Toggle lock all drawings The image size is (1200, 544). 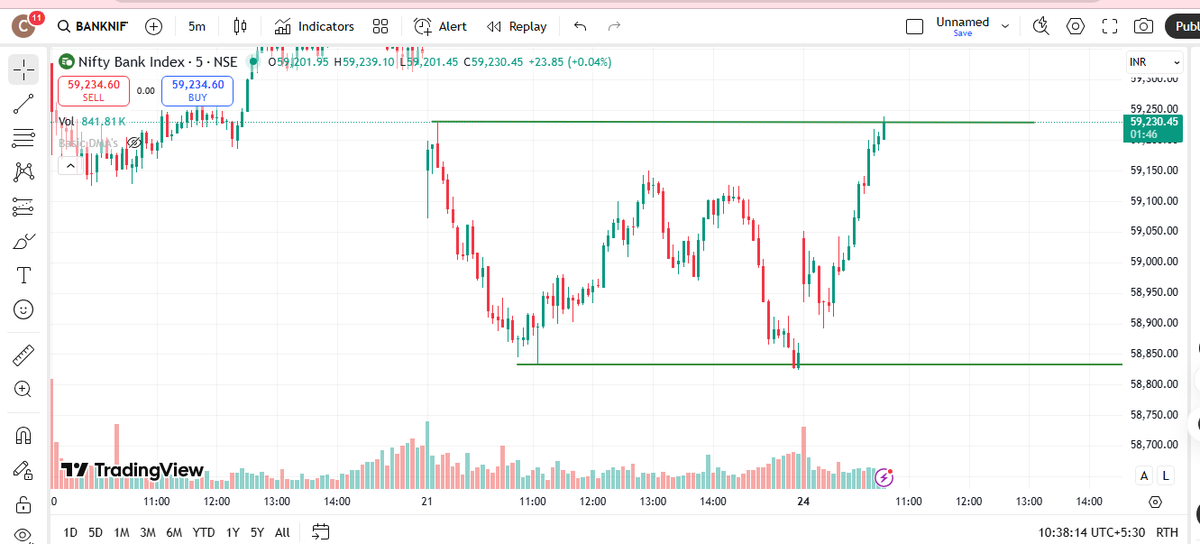24,503
